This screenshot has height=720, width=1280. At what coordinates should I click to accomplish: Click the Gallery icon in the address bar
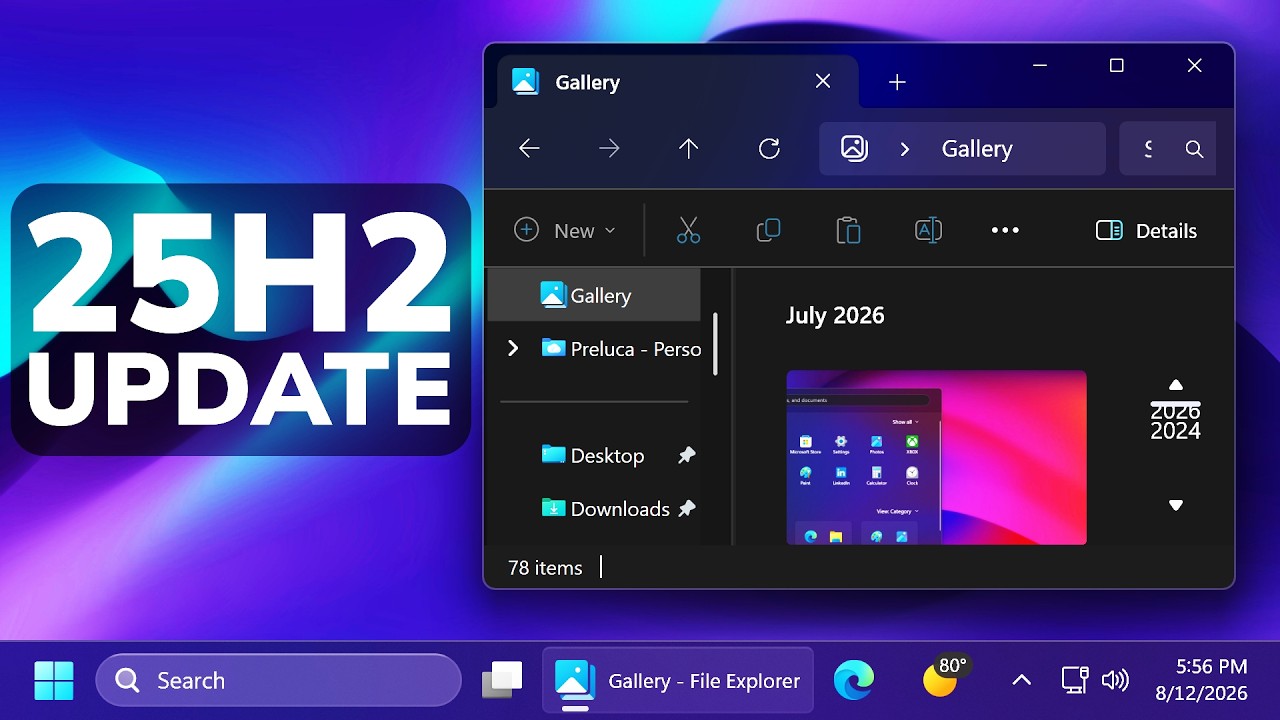854,149
